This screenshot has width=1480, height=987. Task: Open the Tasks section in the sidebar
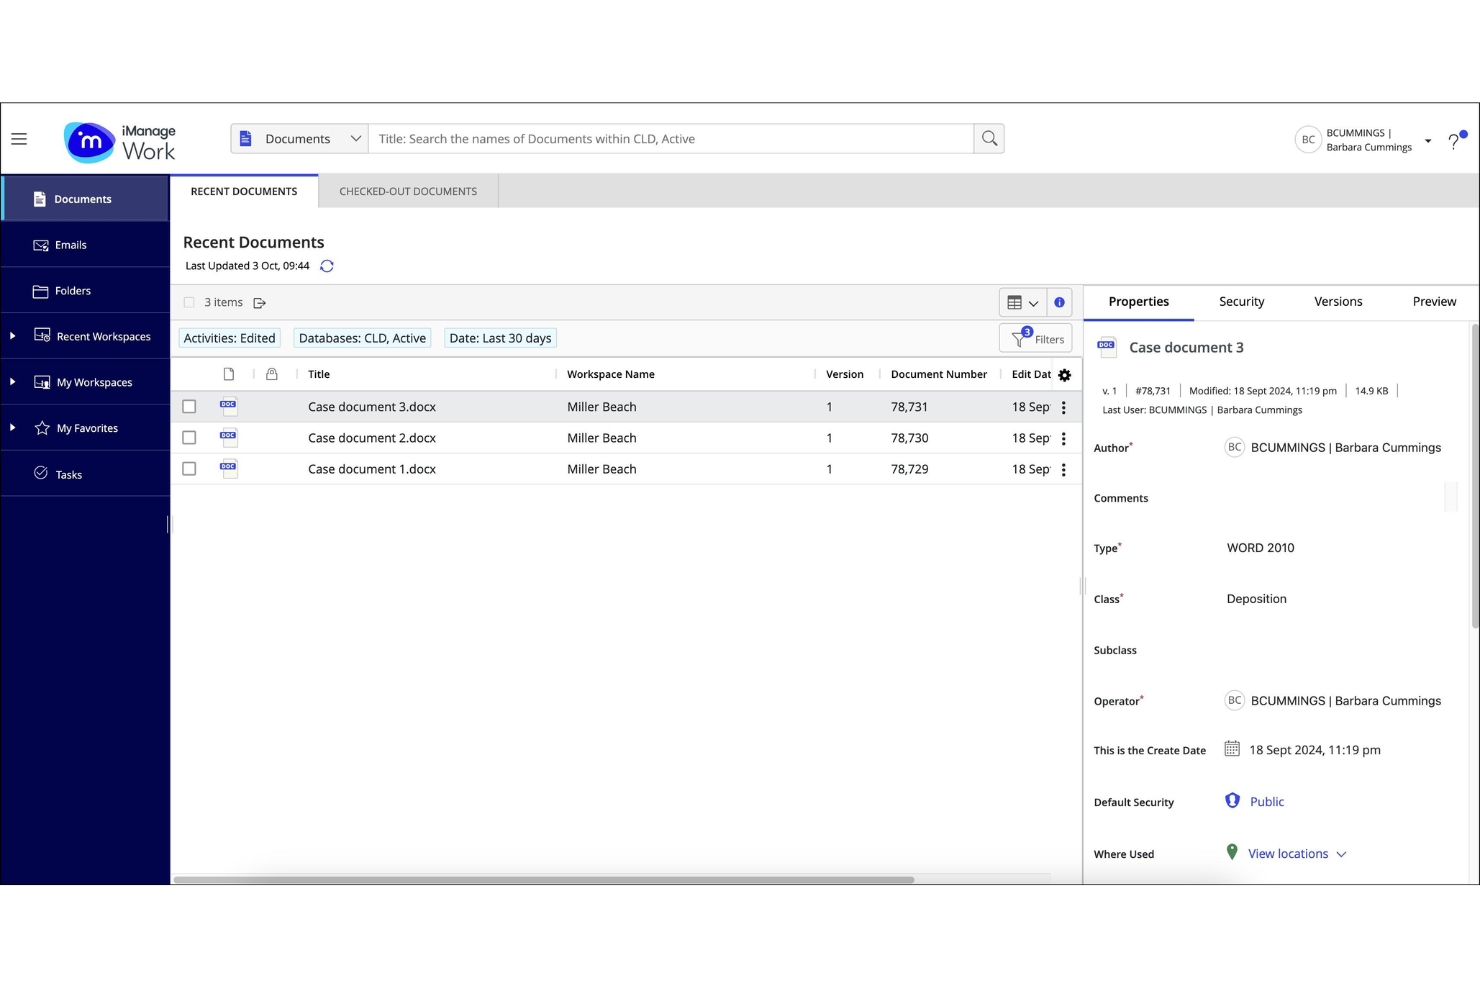point(69,474)
